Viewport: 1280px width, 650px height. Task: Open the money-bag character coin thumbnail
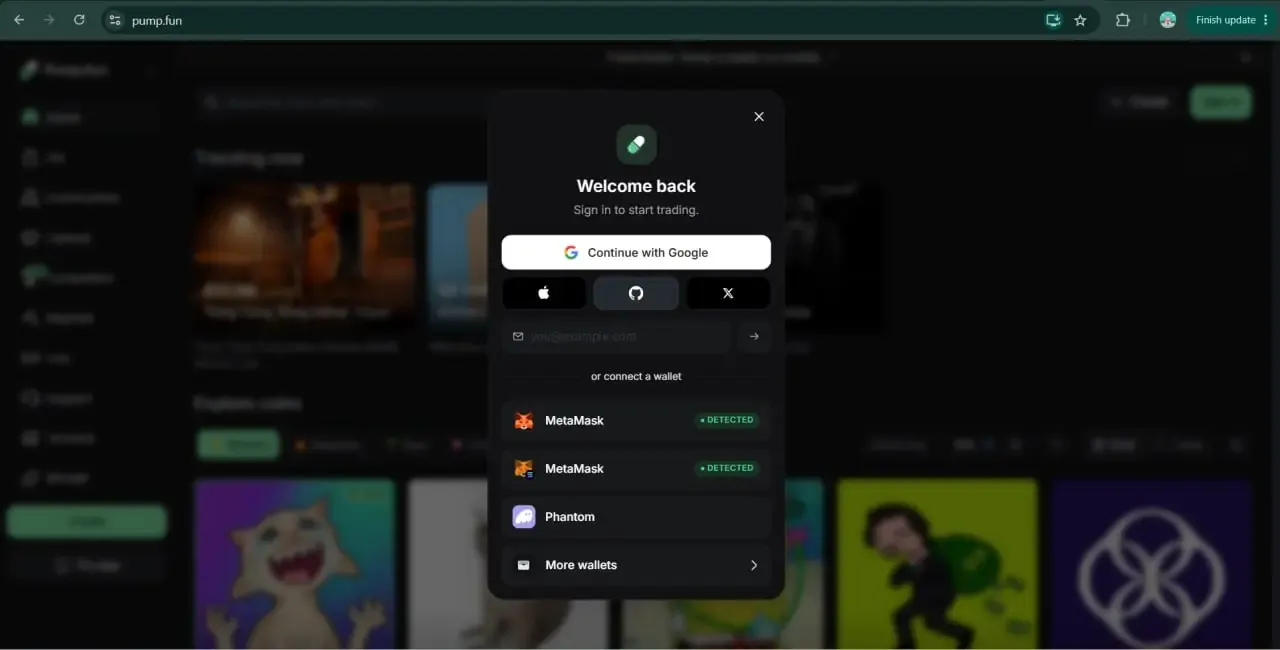pos(937,564)
